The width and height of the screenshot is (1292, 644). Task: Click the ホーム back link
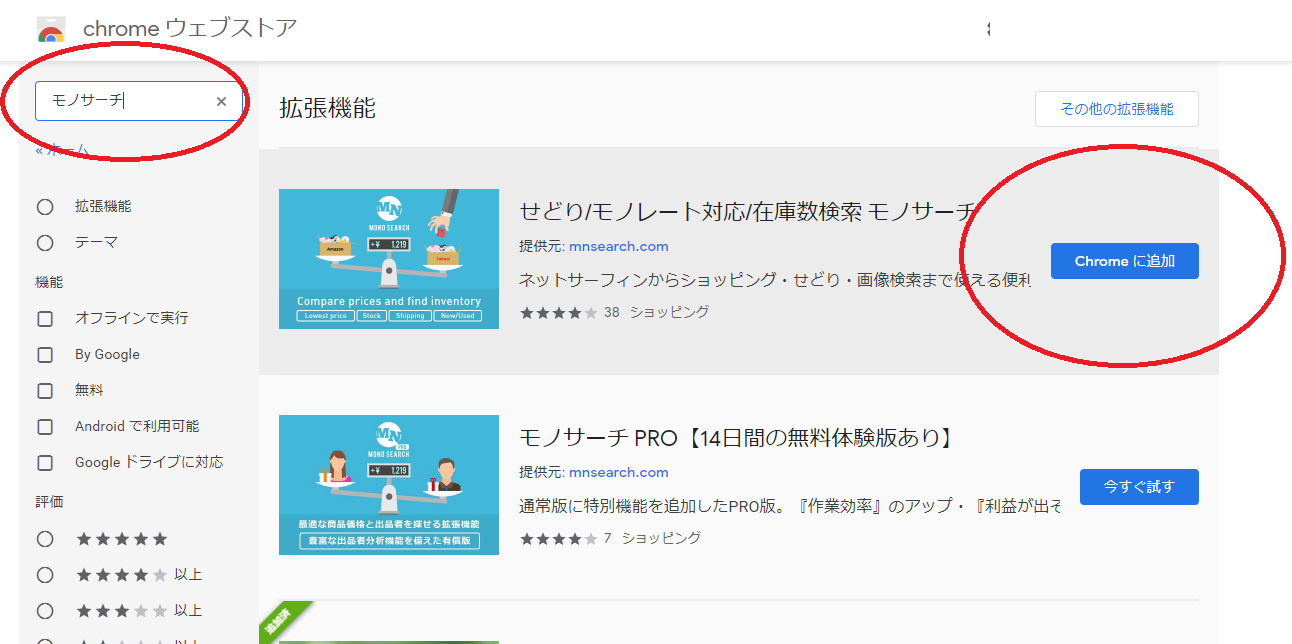(62, 150)
